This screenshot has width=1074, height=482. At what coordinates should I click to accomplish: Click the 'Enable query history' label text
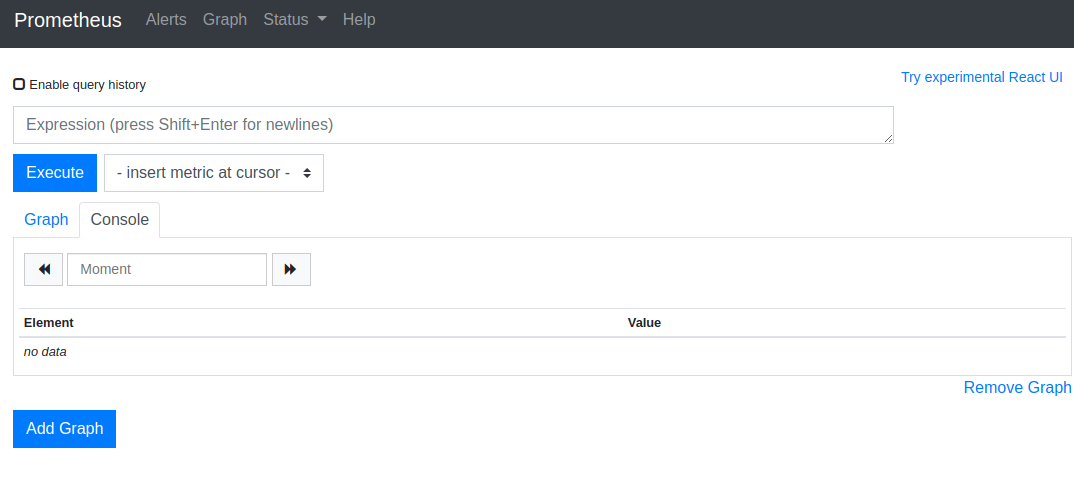coord(88,85)
